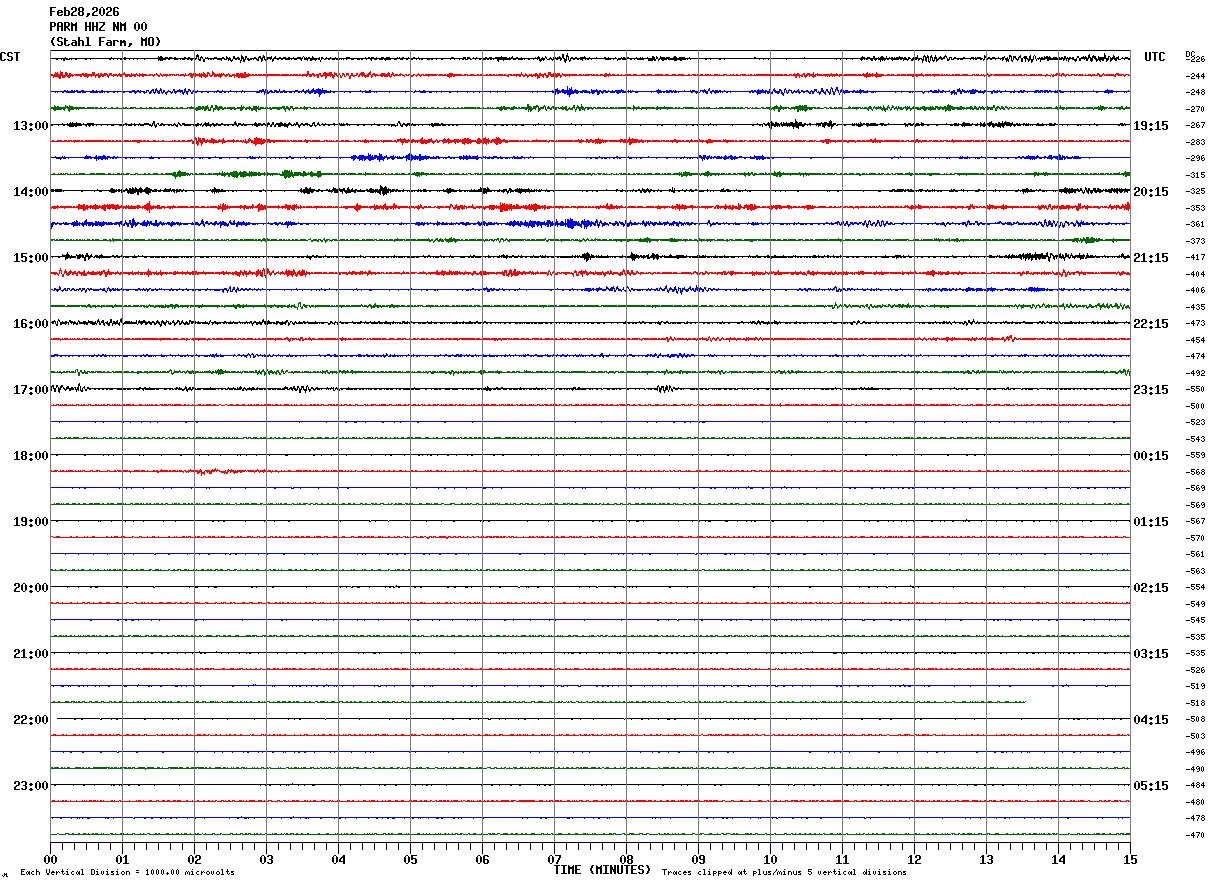Image resolution: width=1210 pixels, height=886 pixels.
Task: Click the UTC timezone label
Action: tap(1155, 57)
